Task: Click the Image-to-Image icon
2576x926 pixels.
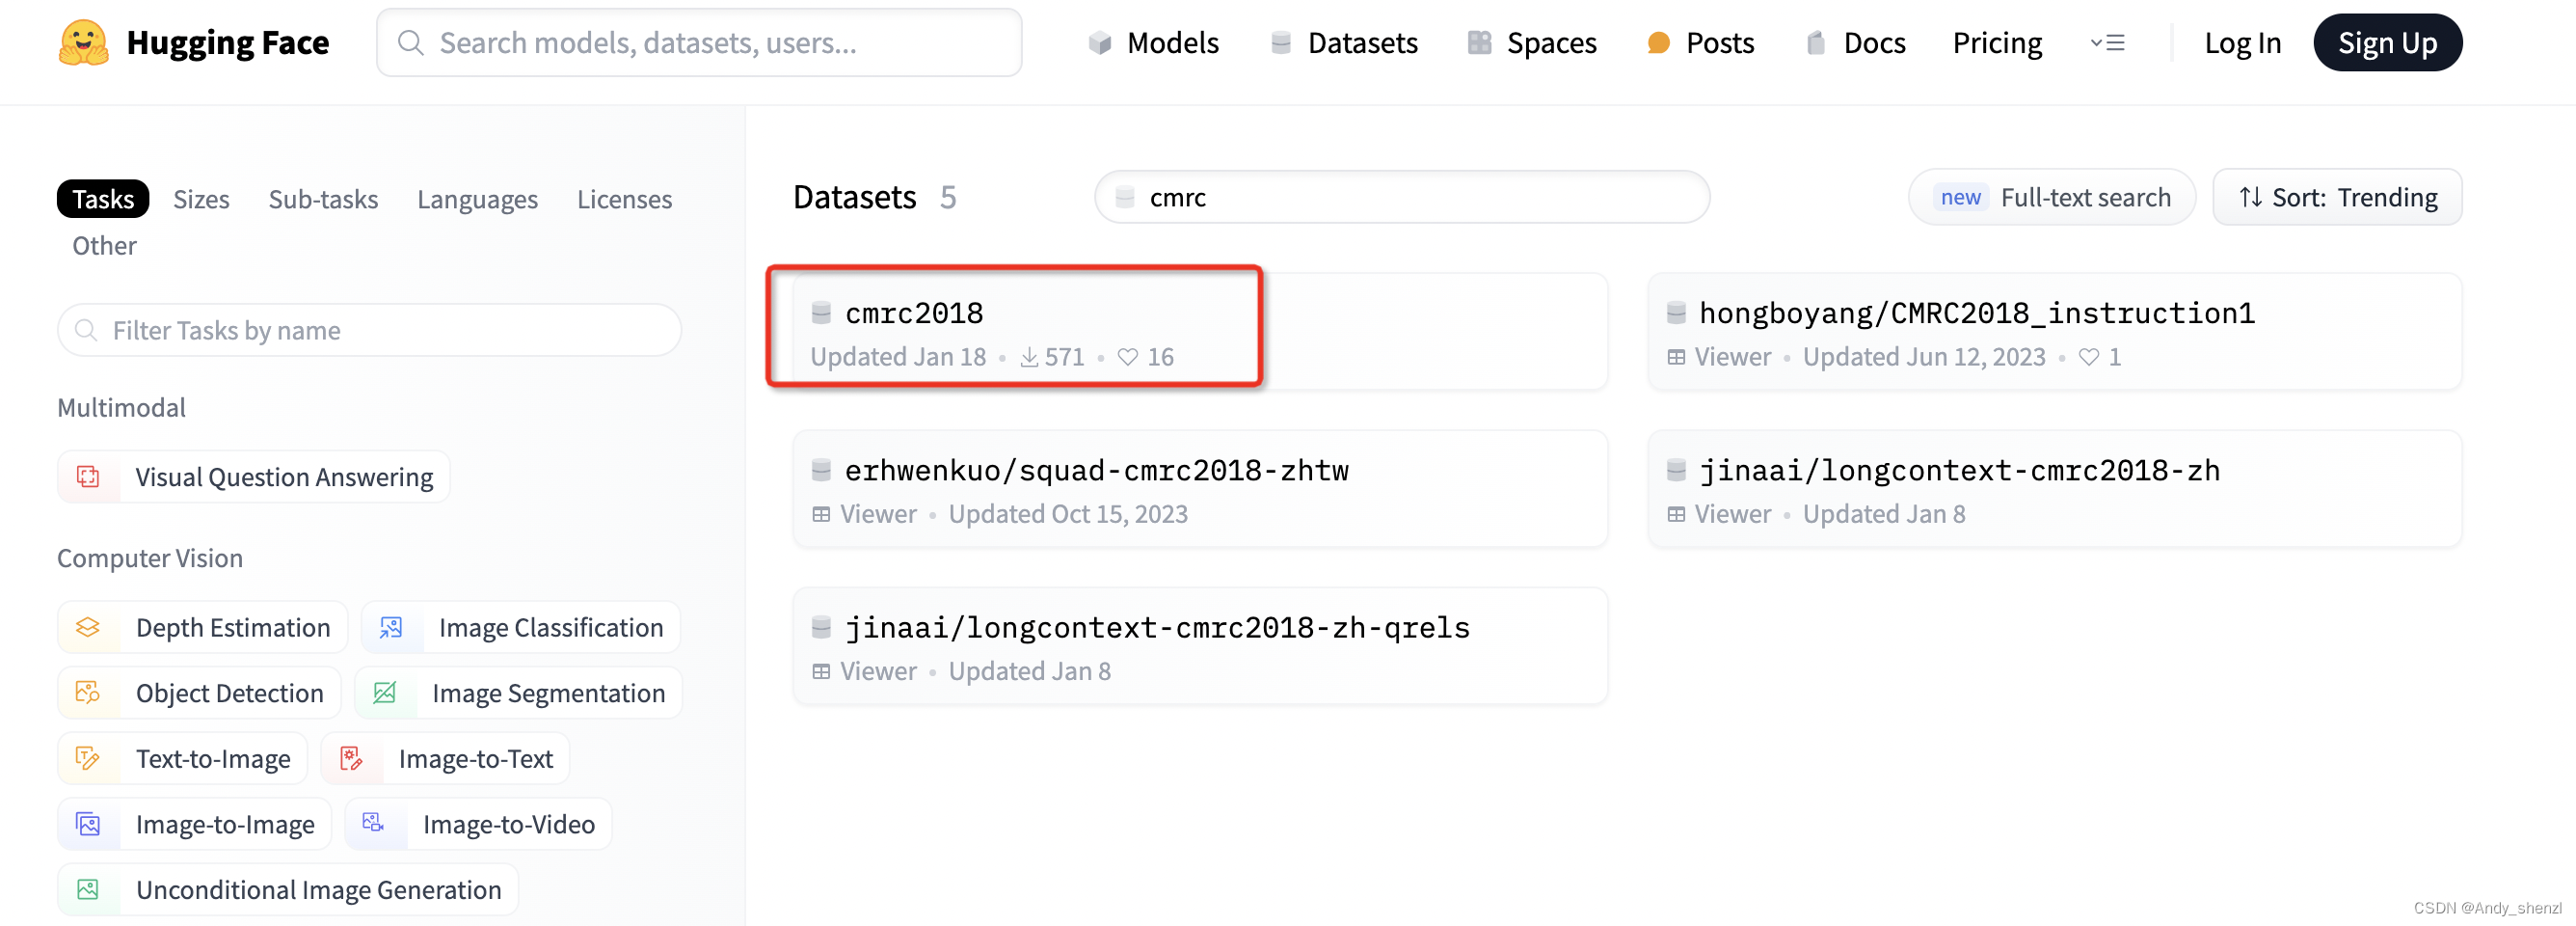Action: (x=88, y=824)
